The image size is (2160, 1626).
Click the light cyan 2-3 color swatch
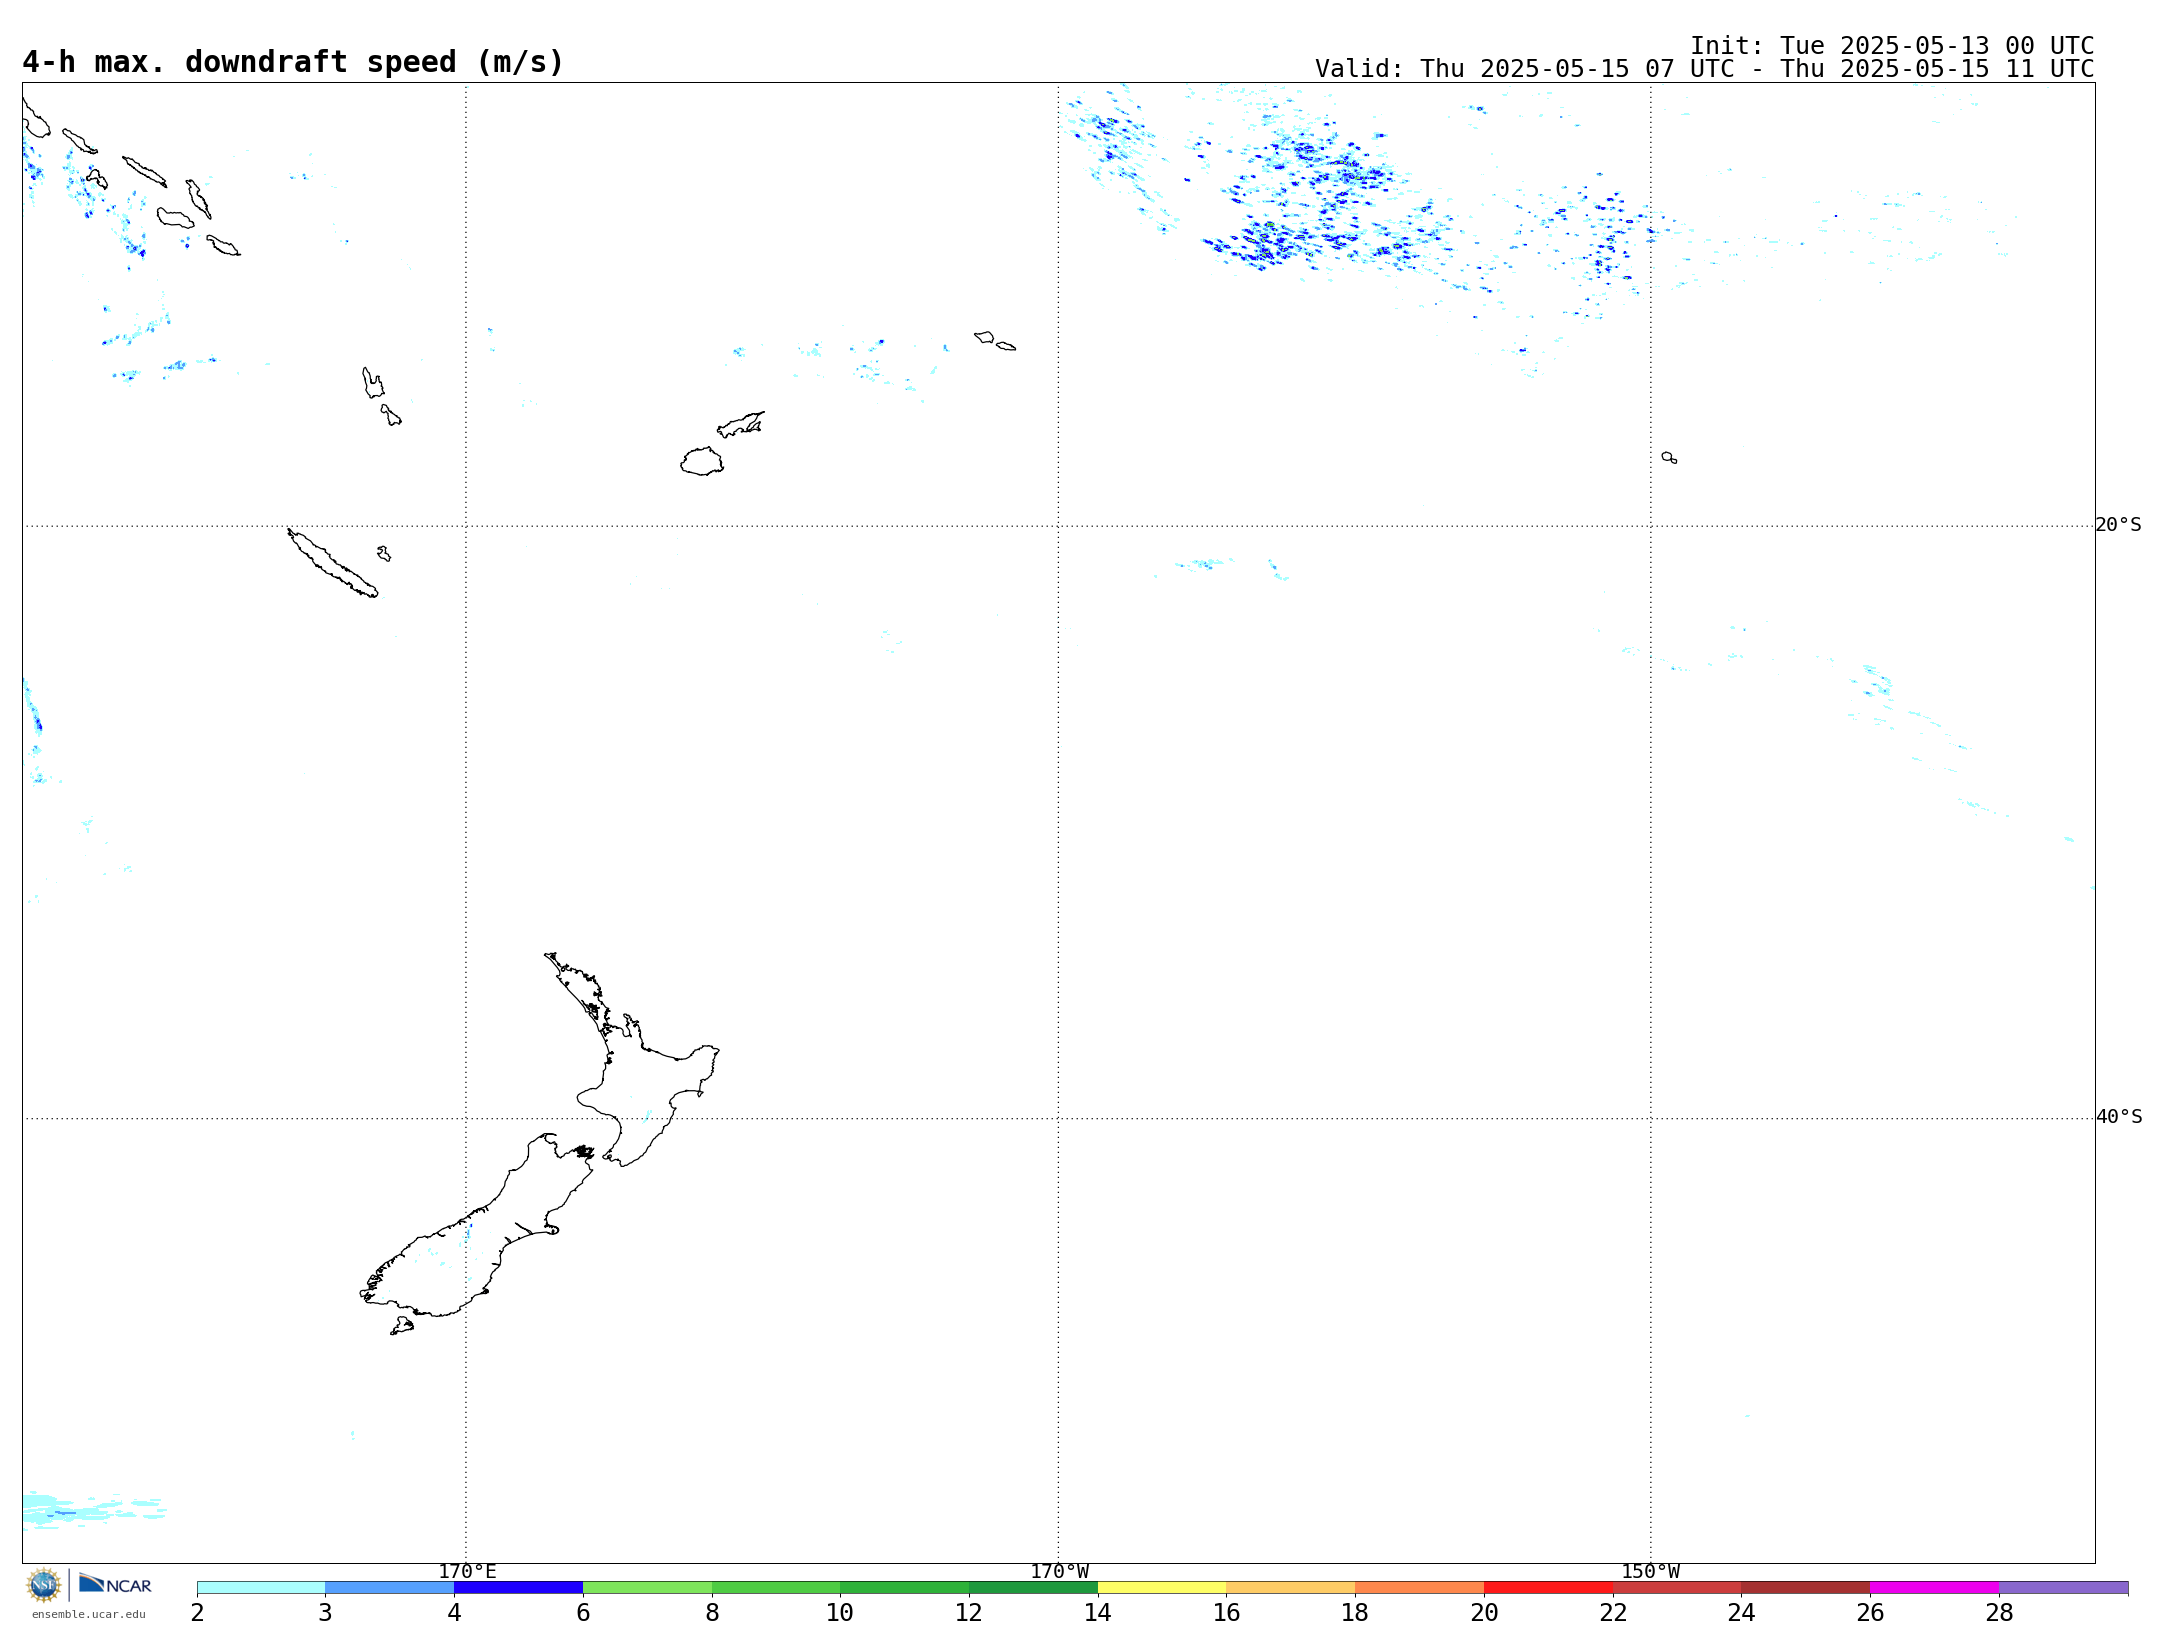click(261, 1587)
